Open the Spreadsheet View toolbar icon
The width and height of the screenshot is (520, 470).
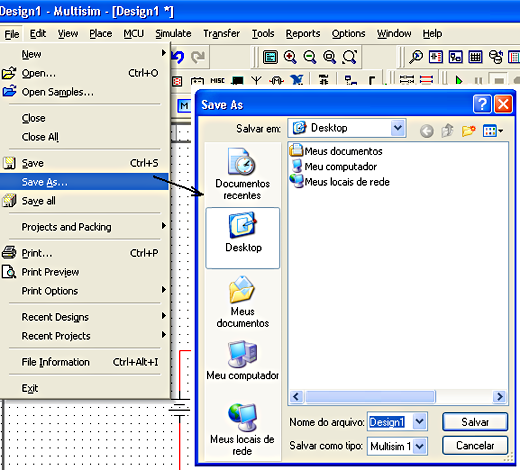coord(455,57)
